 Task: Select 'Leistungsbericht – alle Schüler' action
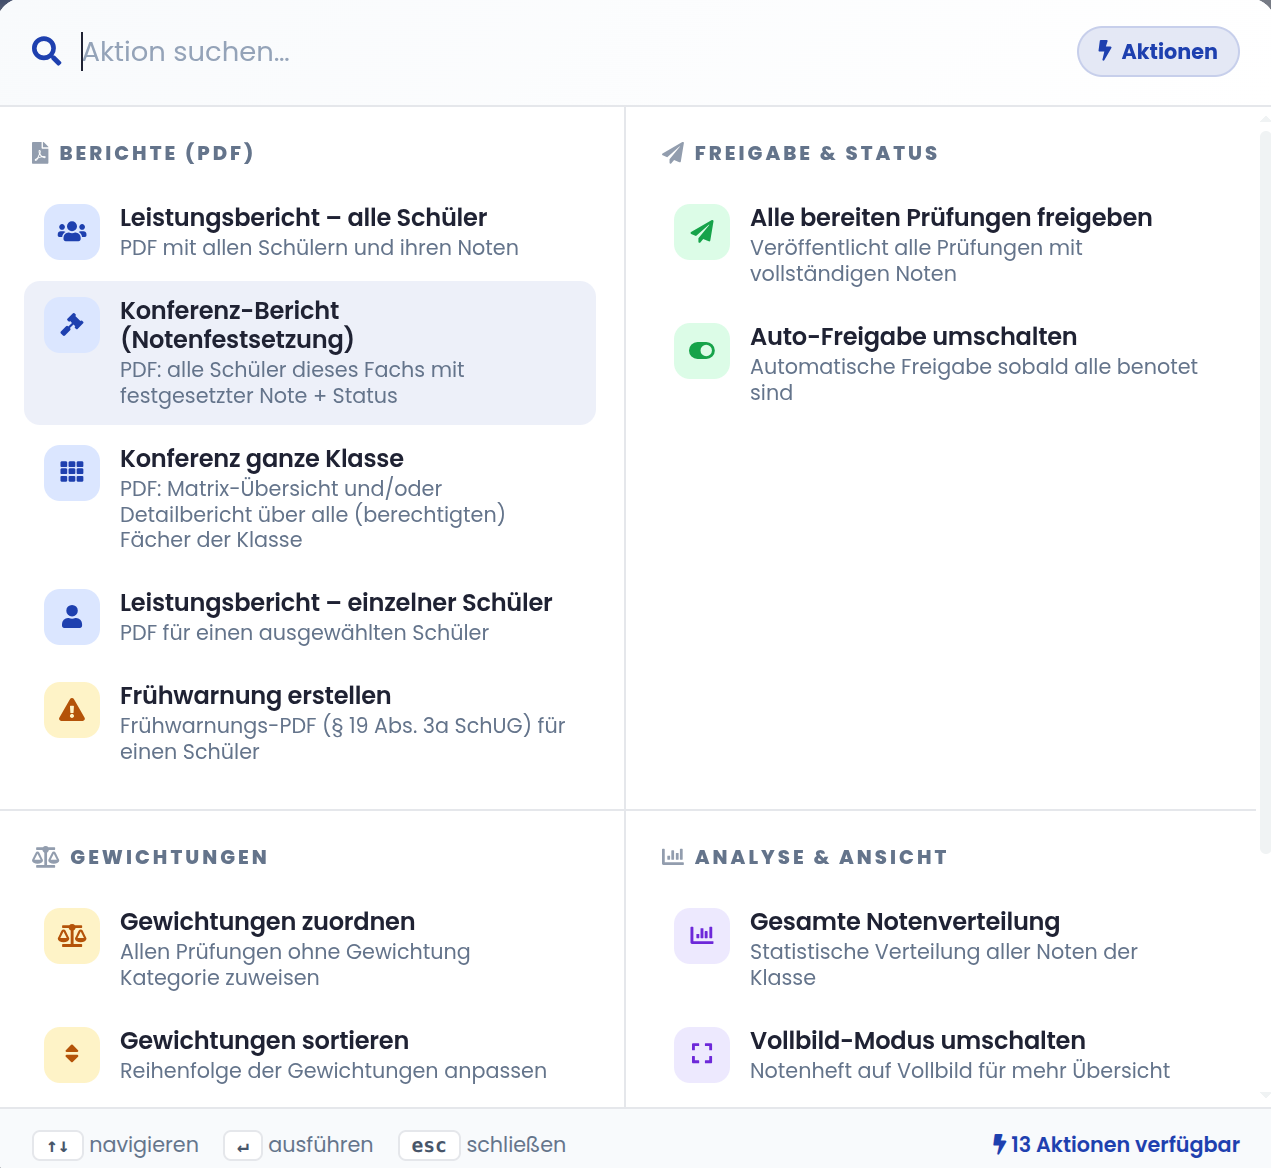310,232
